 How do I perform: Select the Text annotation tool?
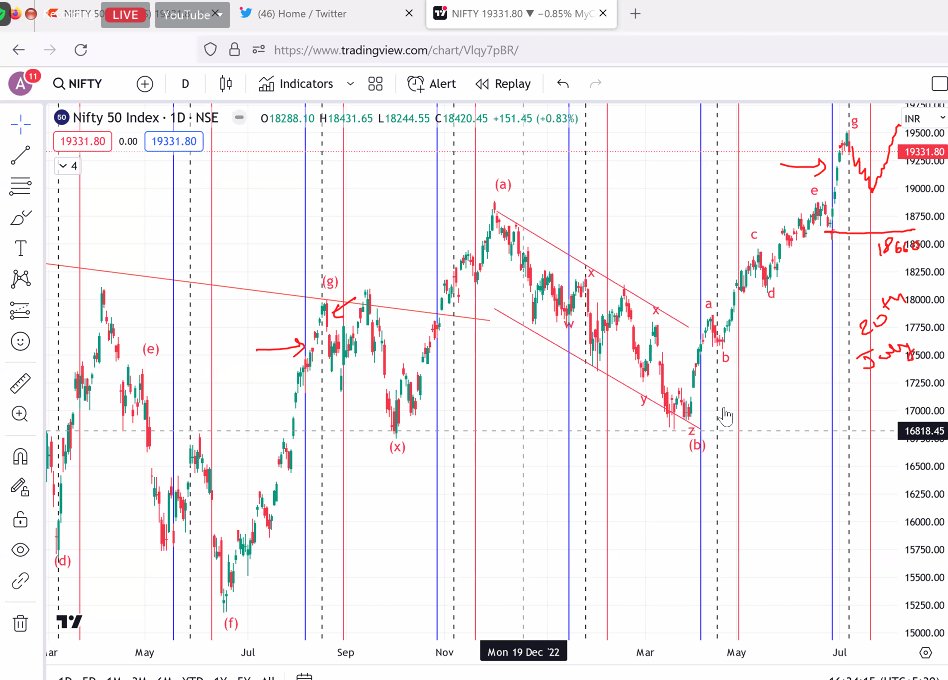(x=20, y=248)
